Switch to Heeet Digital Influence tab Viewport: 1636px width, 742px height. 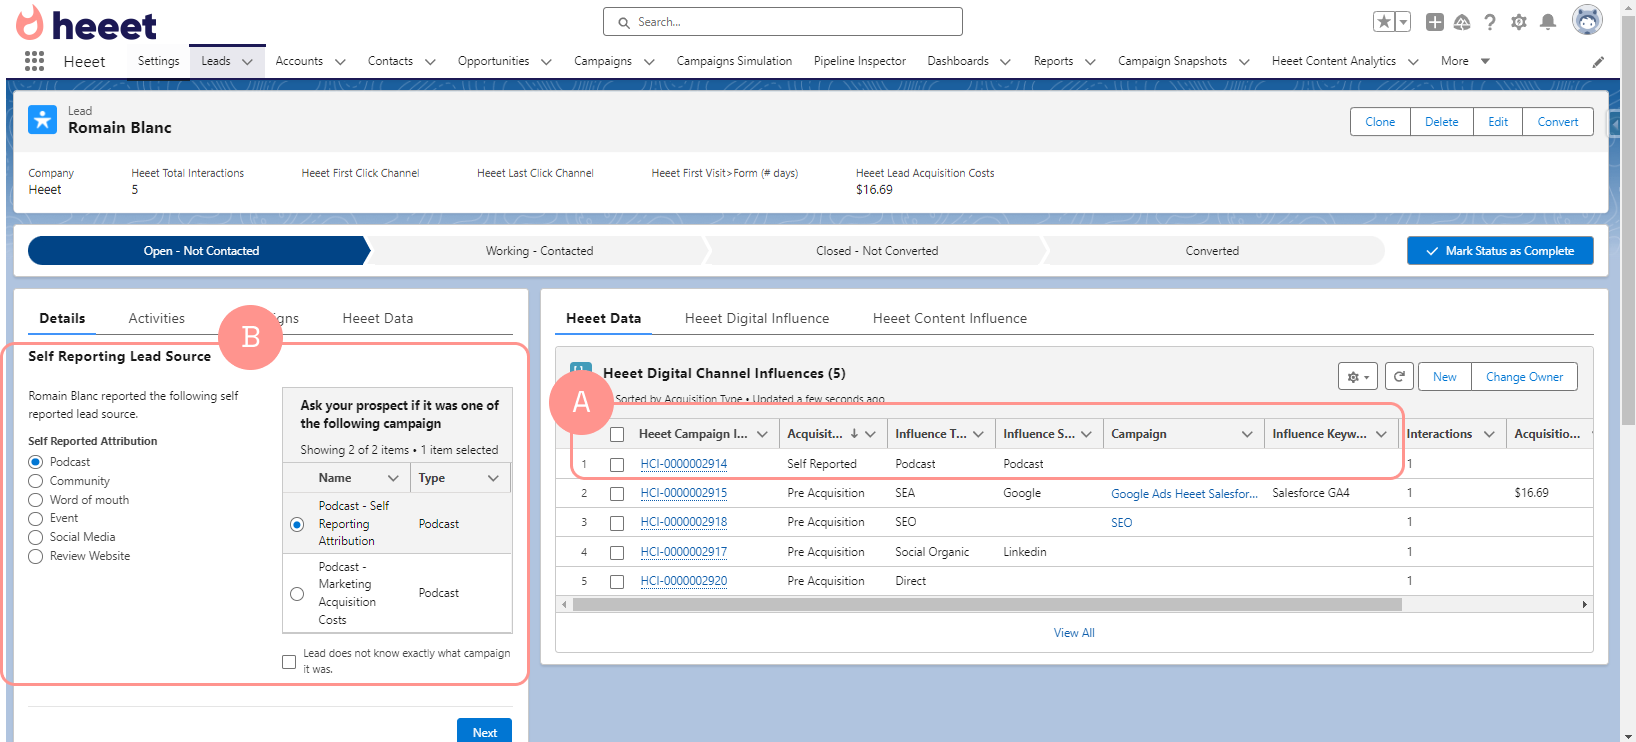(x=757, y=318)
